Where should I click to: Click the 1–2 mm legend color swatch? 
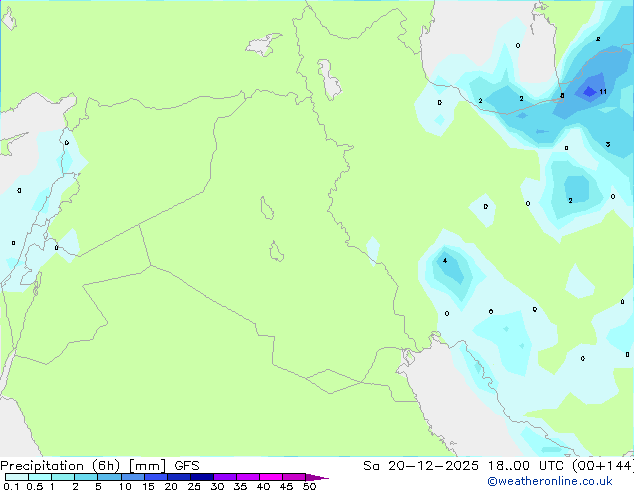coord(63,477)
